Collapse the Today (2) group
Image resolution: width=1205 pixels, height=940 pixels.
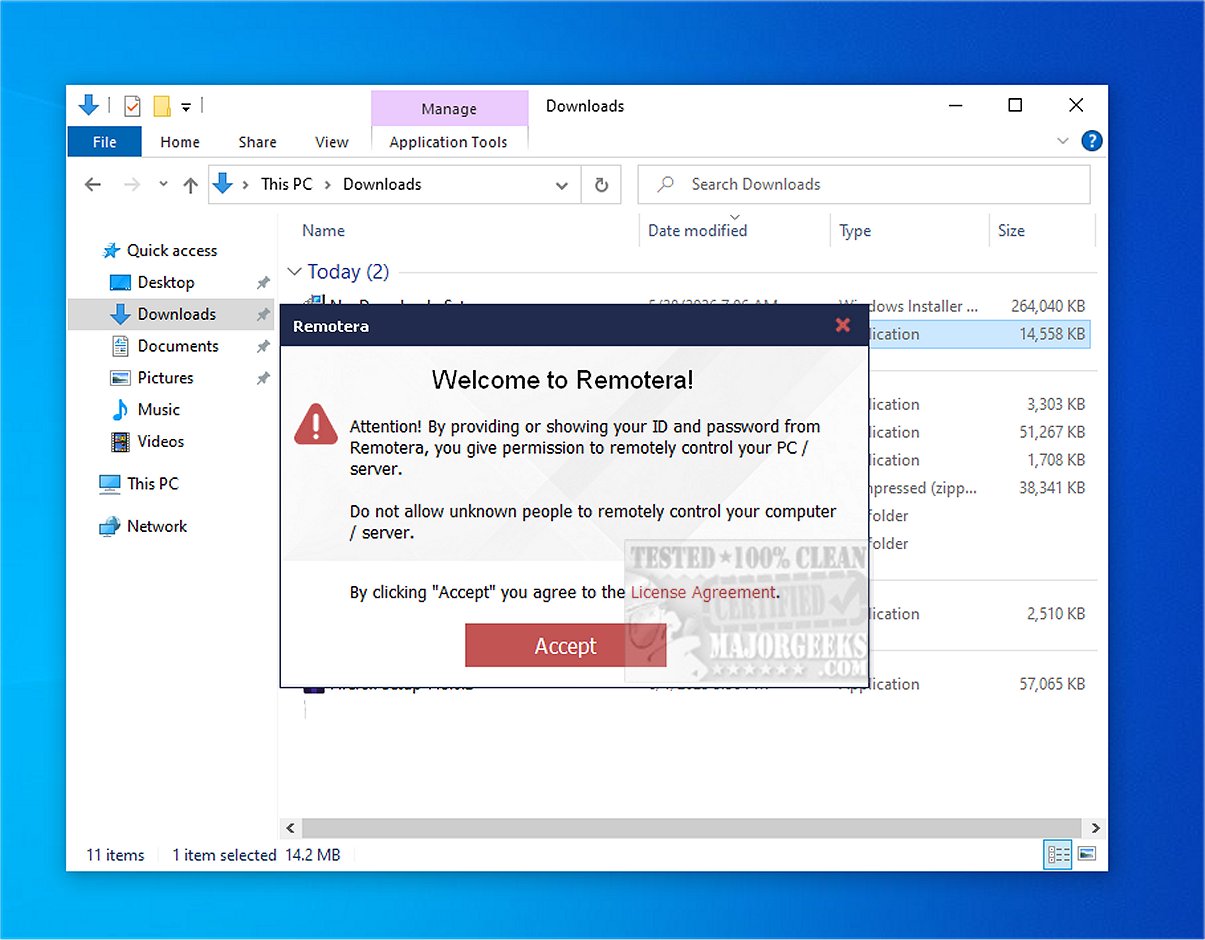point(295,272)
